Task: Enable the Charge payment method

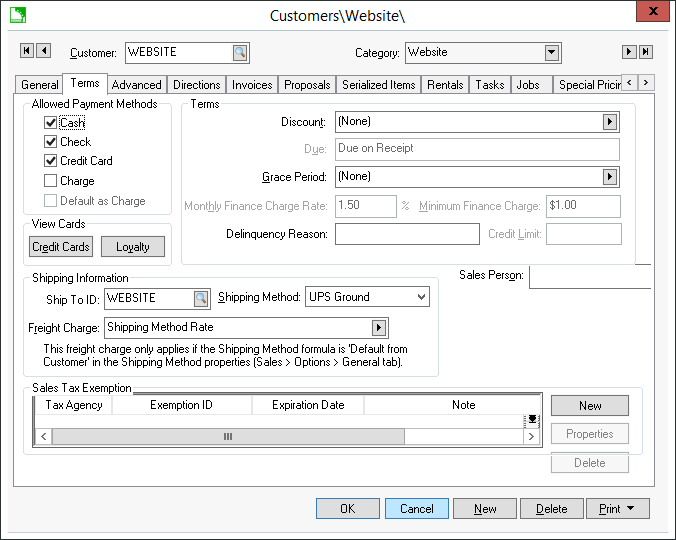Action: 51,181
